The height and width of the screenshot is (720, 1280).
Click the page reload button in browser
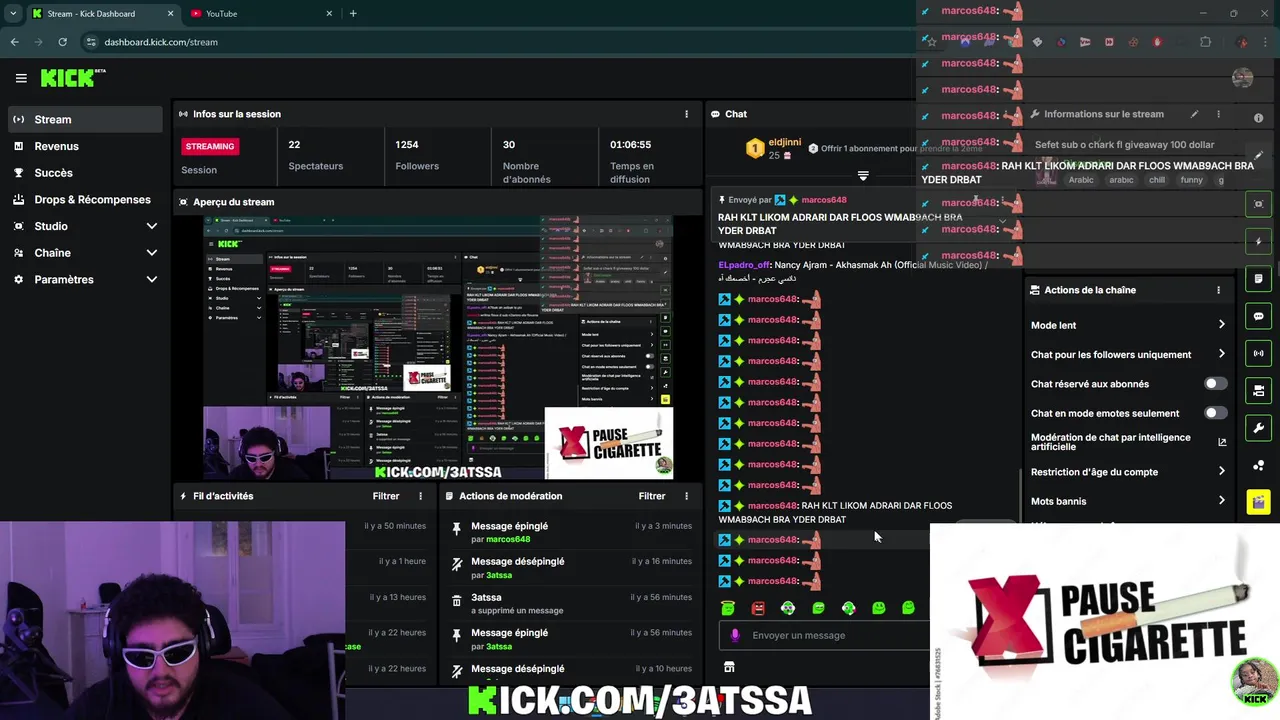(x=62, y=42)
